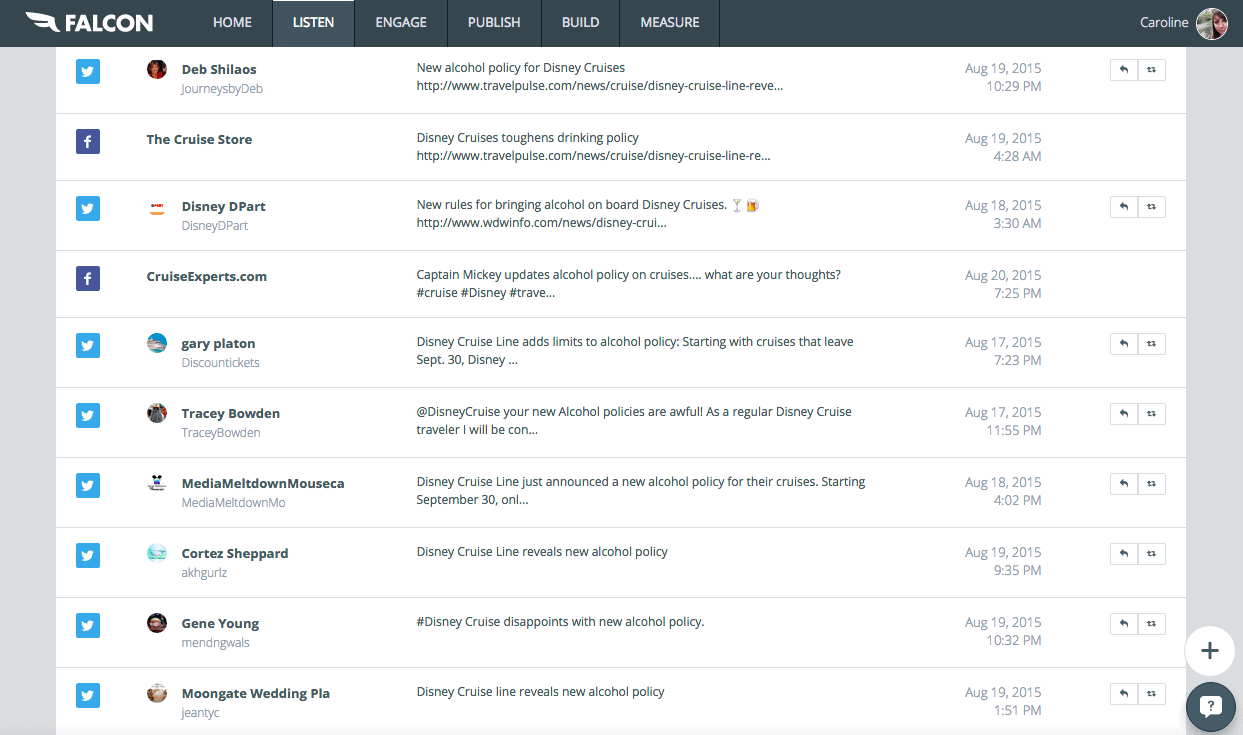Viewport: 1243px width, 735px height.
Task: Click reply icon on Tracey Bowden's tweet
Action: (1124, 414)
